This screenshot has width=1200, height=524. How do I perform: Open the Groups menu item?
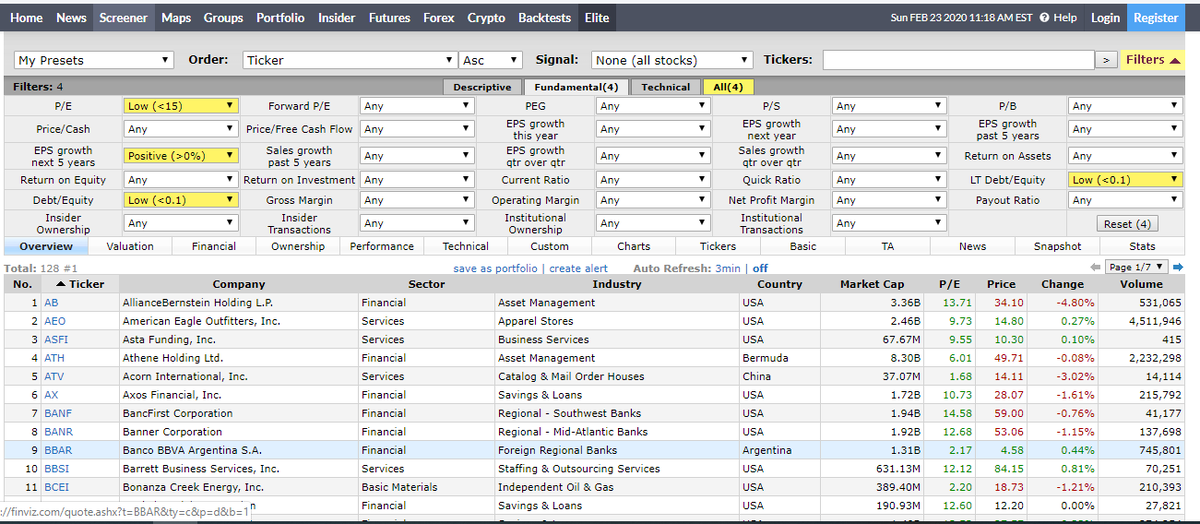(223, 18)
